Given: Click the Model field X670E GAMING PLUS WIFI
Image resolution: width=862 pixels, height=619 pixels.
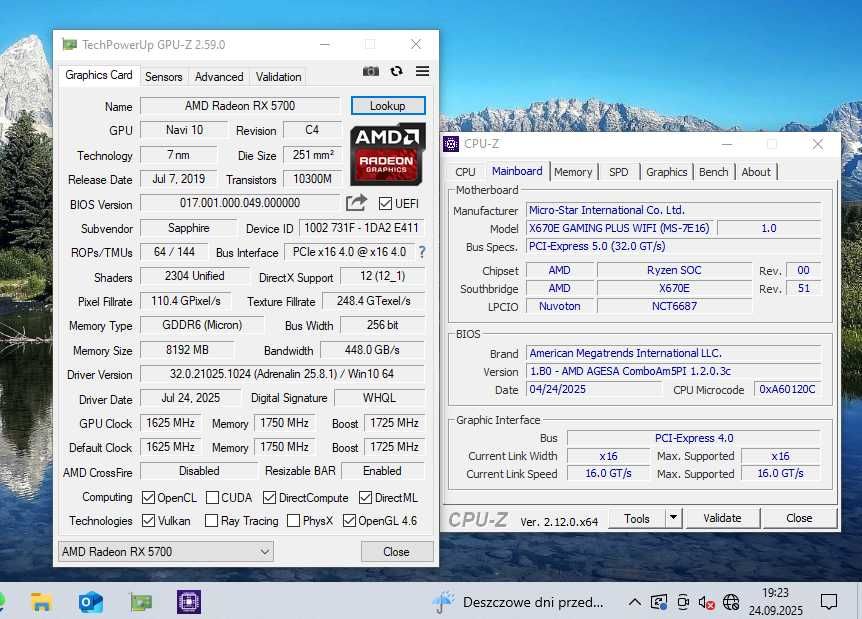Looking at the screenshot, I should [619, 228].
